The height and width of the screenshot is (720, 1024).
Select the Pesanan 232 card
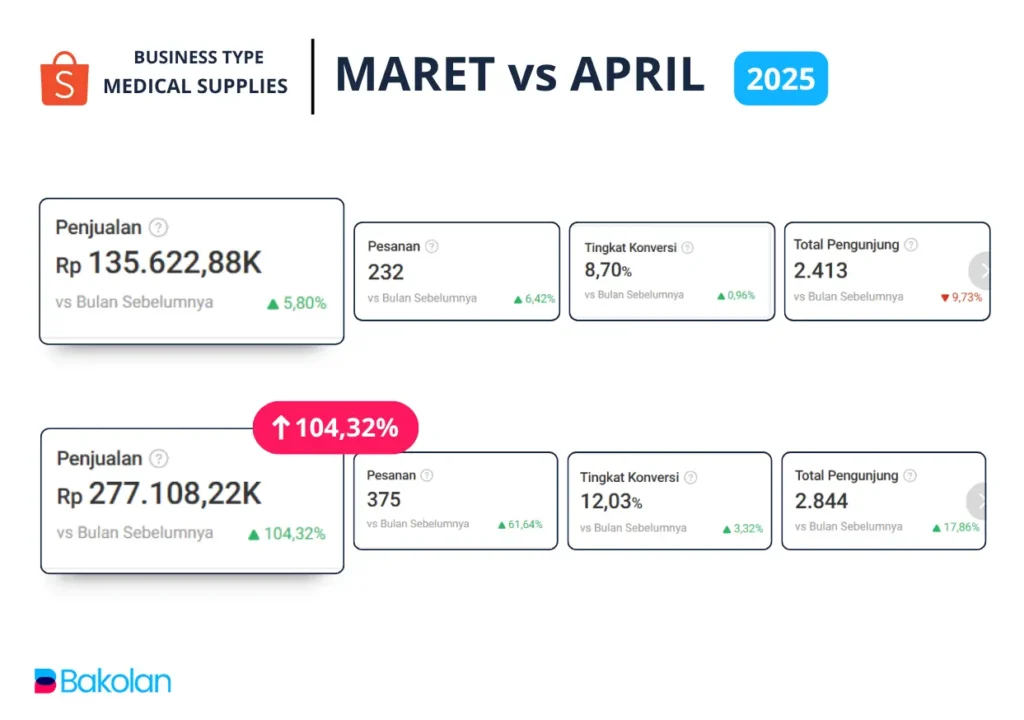[x=456, y=271]
